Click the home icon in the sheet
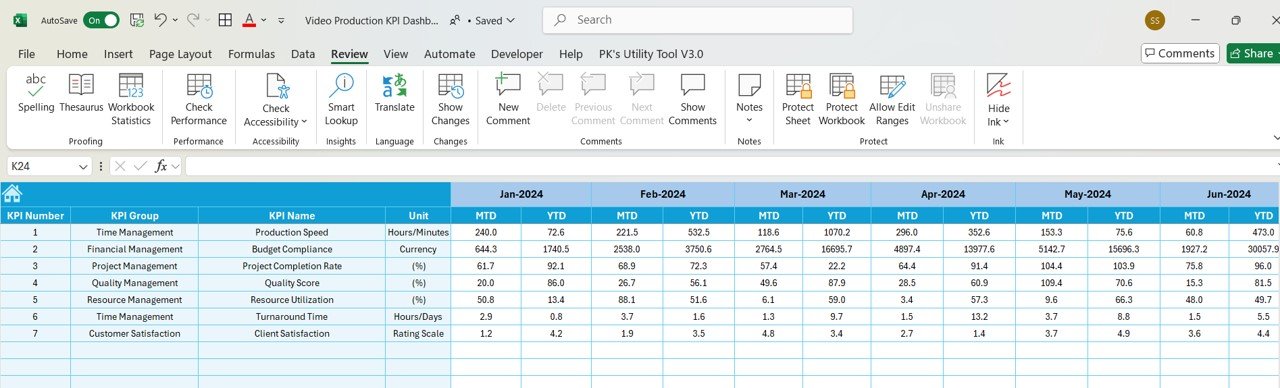The image size is (1280, 388). [12, 194]
